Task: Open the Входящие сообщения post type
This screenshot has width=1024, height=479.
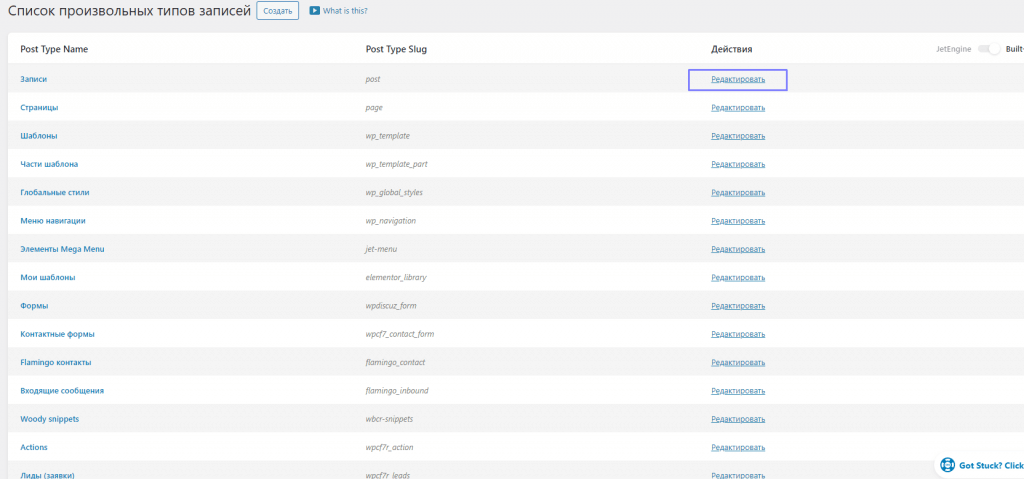Action: [62, 391]
